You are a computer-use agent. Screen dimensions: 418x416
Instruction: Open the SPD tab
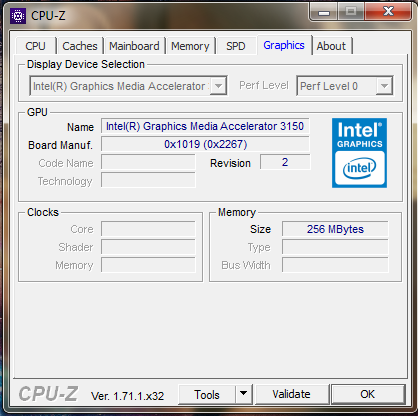pos(236,46)
